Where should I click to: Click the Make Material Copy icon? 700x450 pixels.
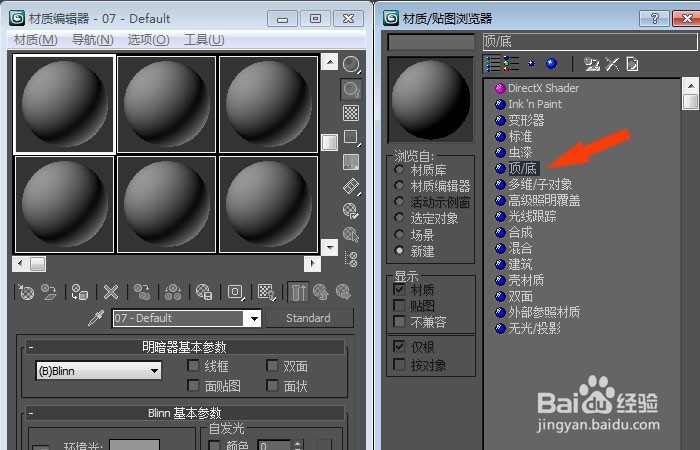pyautogui.click(x=142, y=292)
